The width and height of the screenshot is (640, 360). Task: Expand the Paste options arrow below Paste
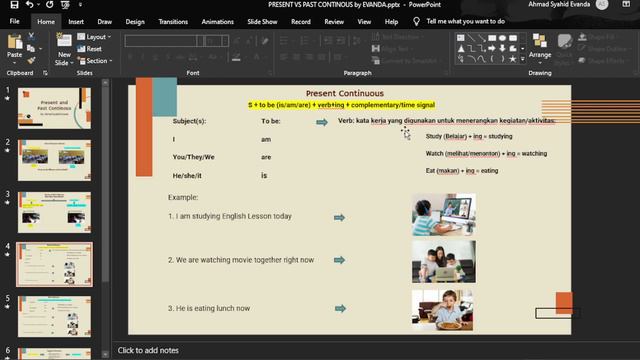click(x=15, y=63)
